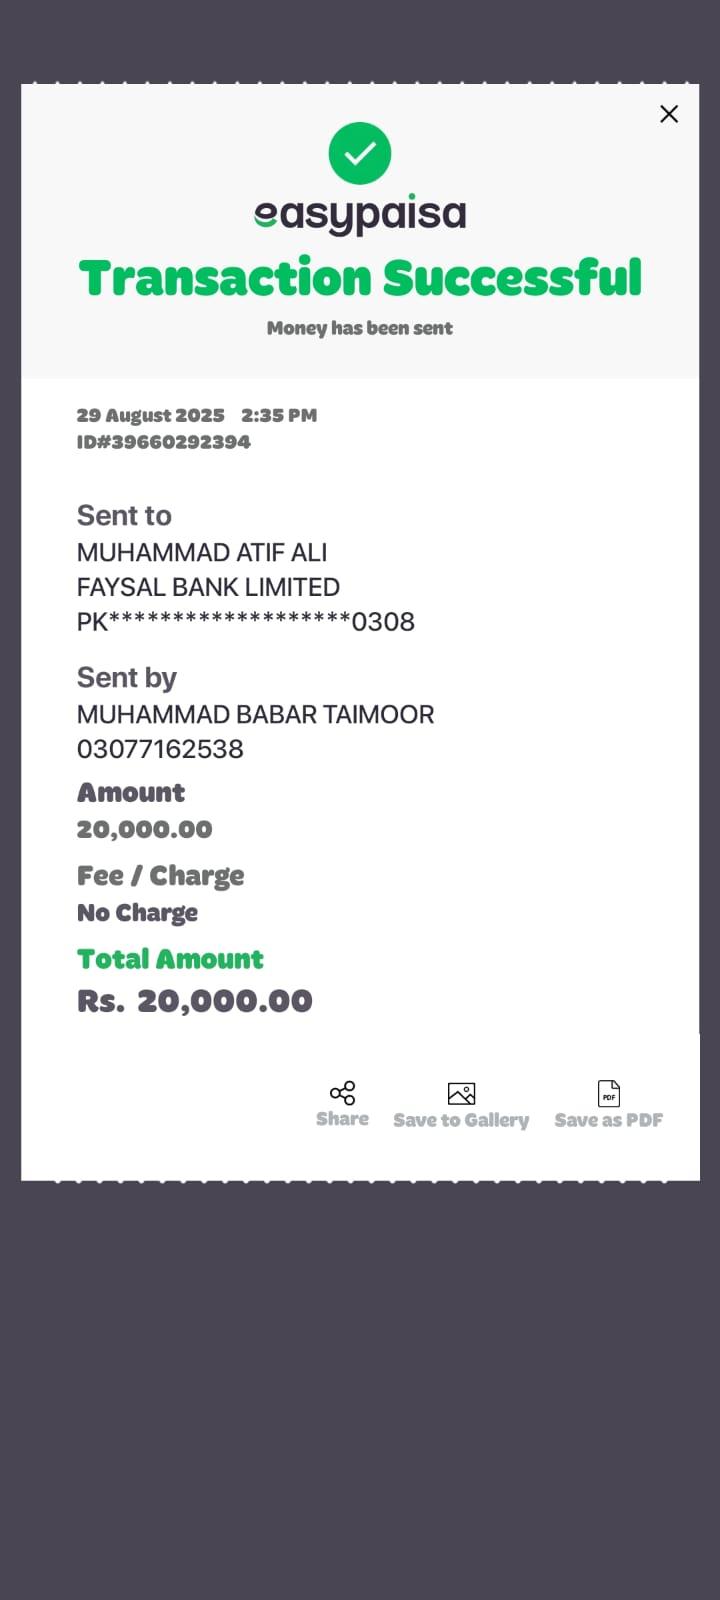Click the masked account number ending 0308
This screenshot has height=1600, width=720.
coord(246,622)
